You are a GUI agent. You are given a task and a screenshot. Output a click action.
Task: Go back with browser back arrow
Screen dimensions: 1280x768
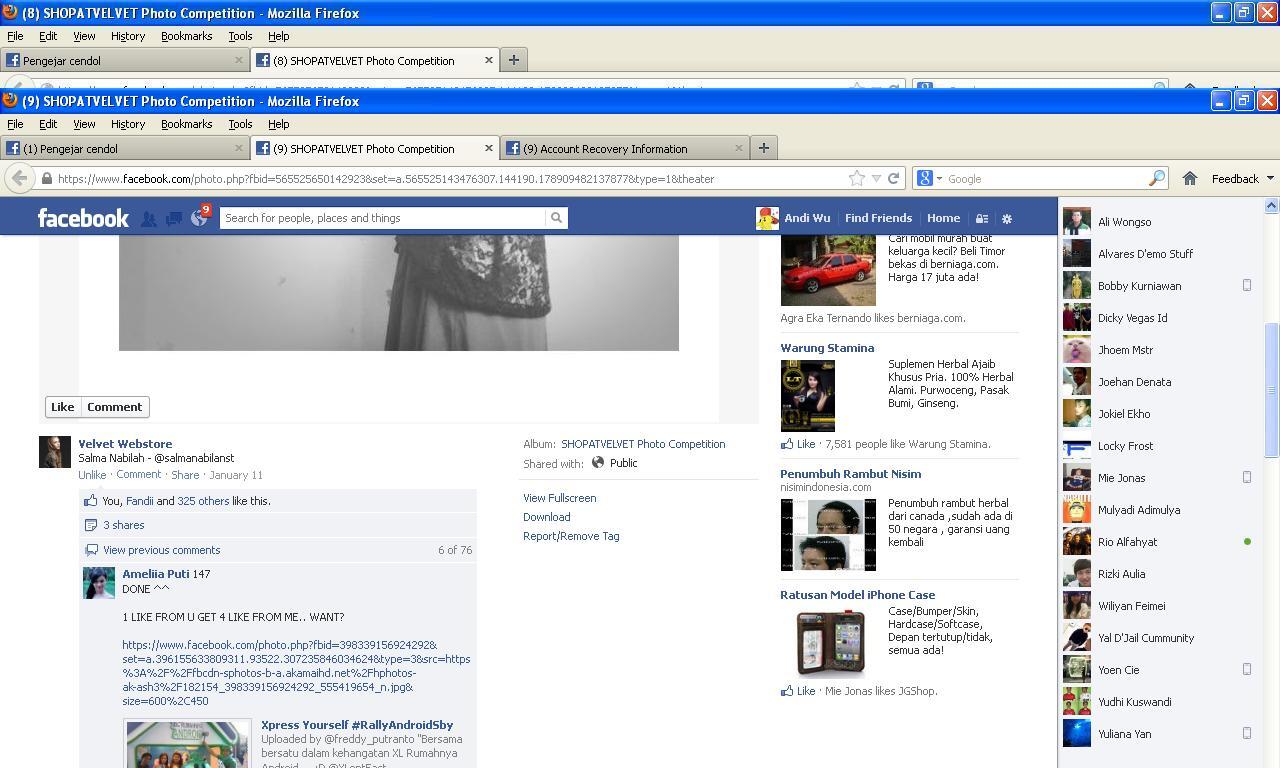(19, 178)
